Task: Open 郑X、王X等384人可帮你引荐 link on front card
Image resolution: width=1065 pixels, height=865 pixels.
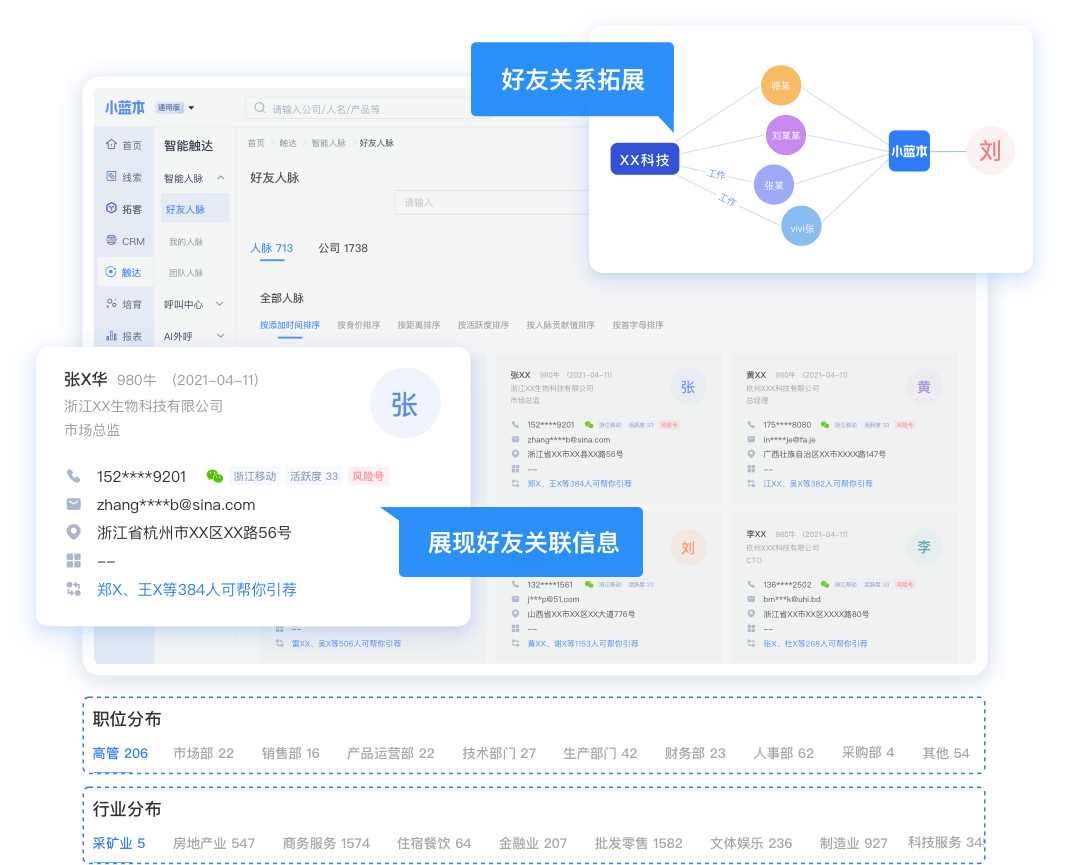Action: click(x=197, y=589)
